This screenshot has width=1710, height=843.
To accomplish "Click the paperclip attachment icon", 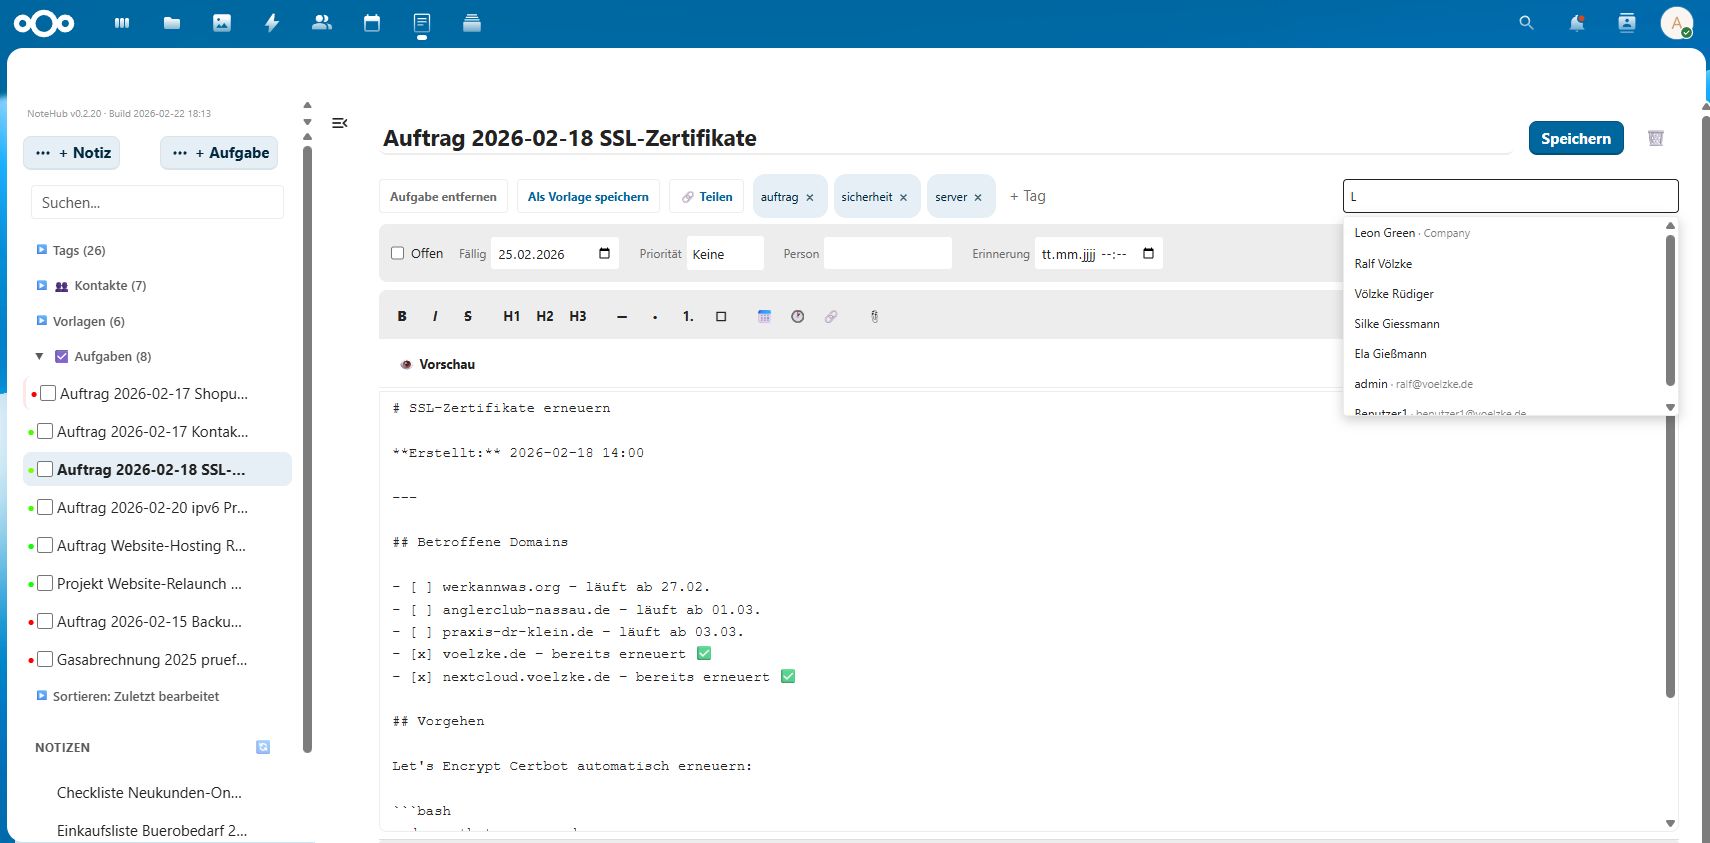I will point(874,316).
